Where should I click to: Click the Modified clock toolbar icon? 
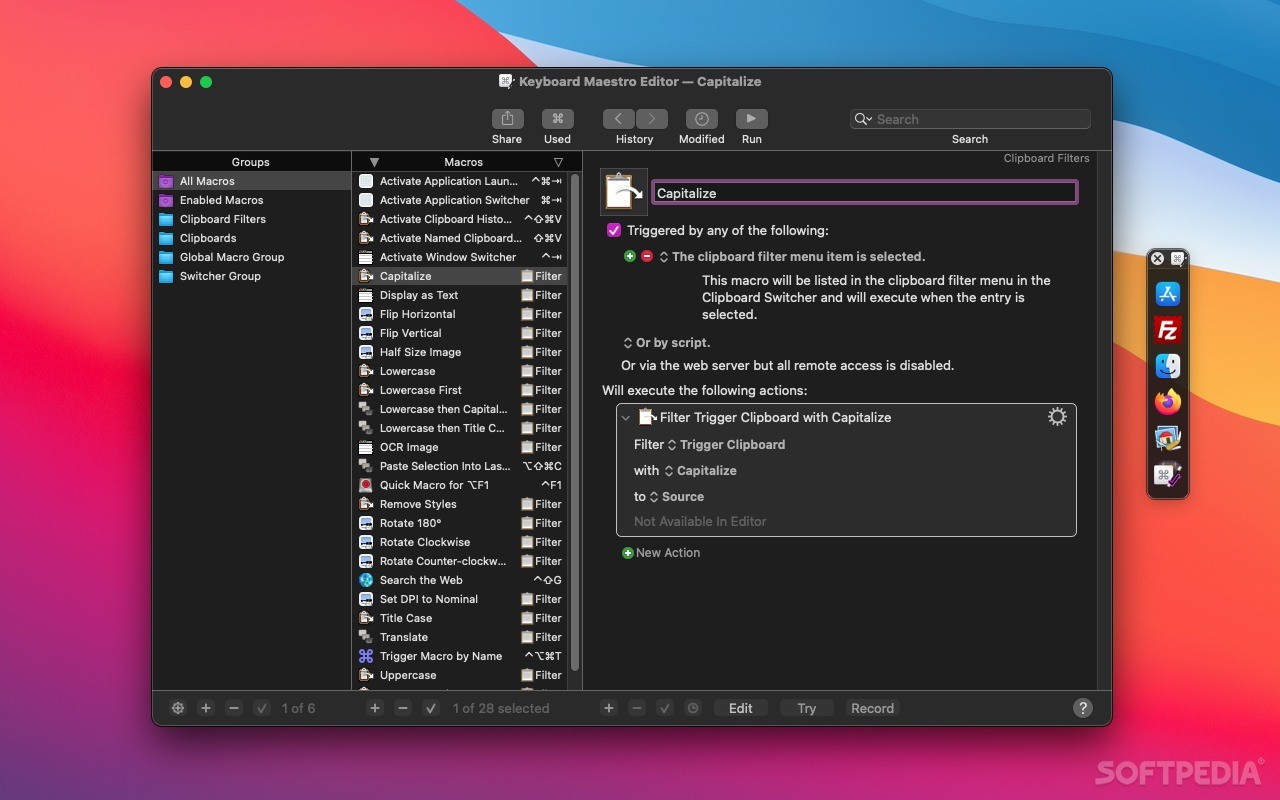(701, 118)
